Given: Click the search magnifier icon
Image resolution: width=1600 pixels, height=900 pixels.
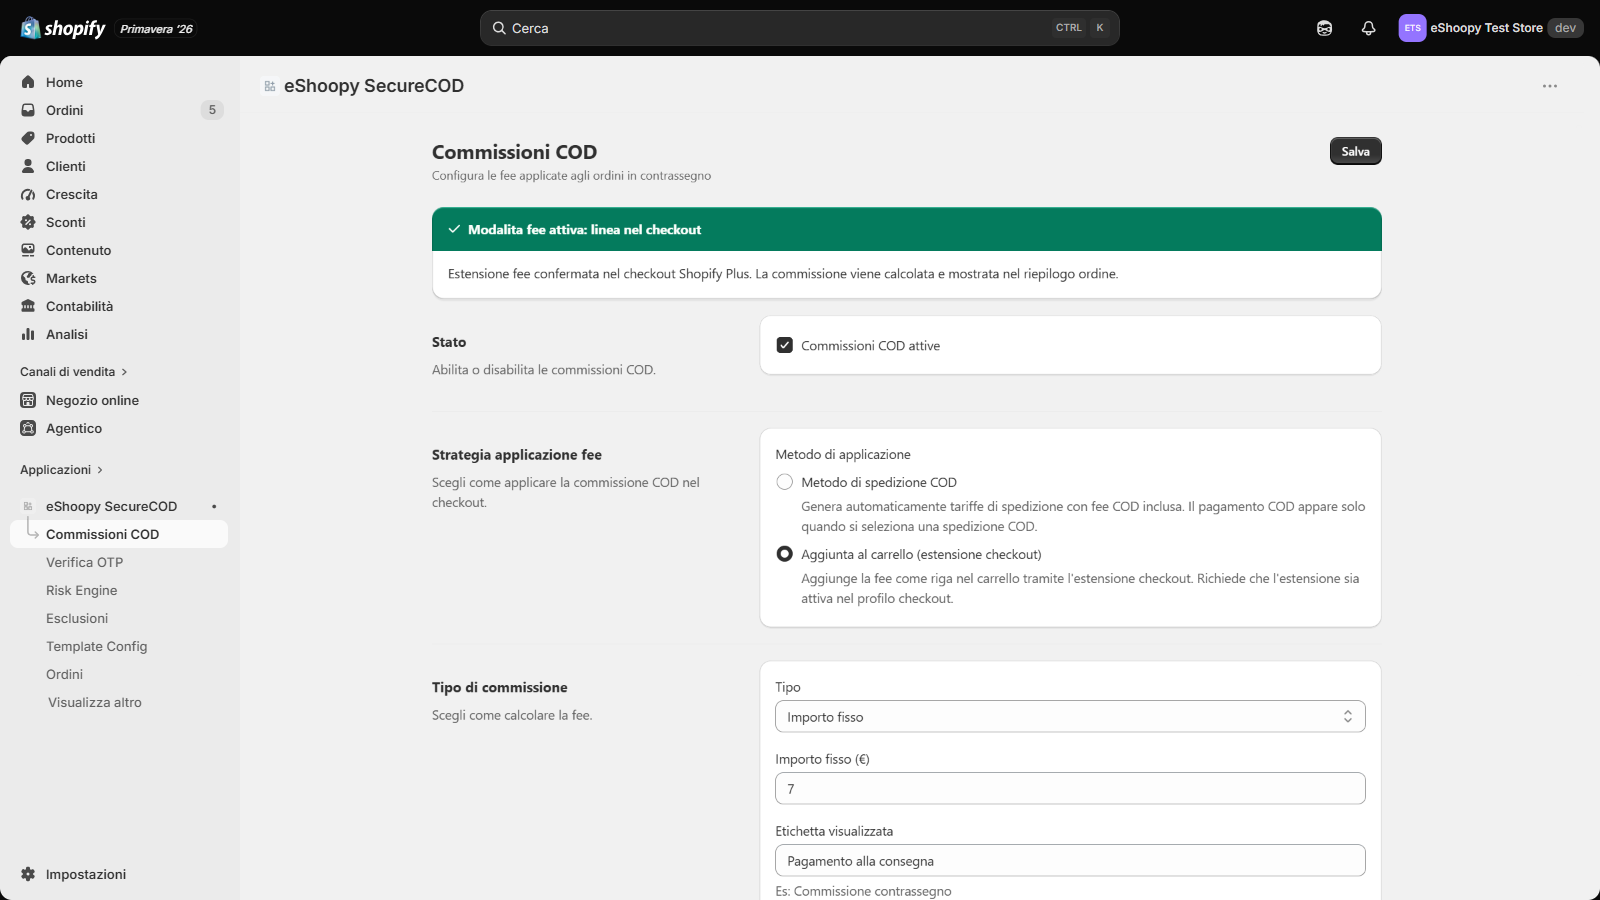Looking at the screenshot, I should tap(499, 28).
